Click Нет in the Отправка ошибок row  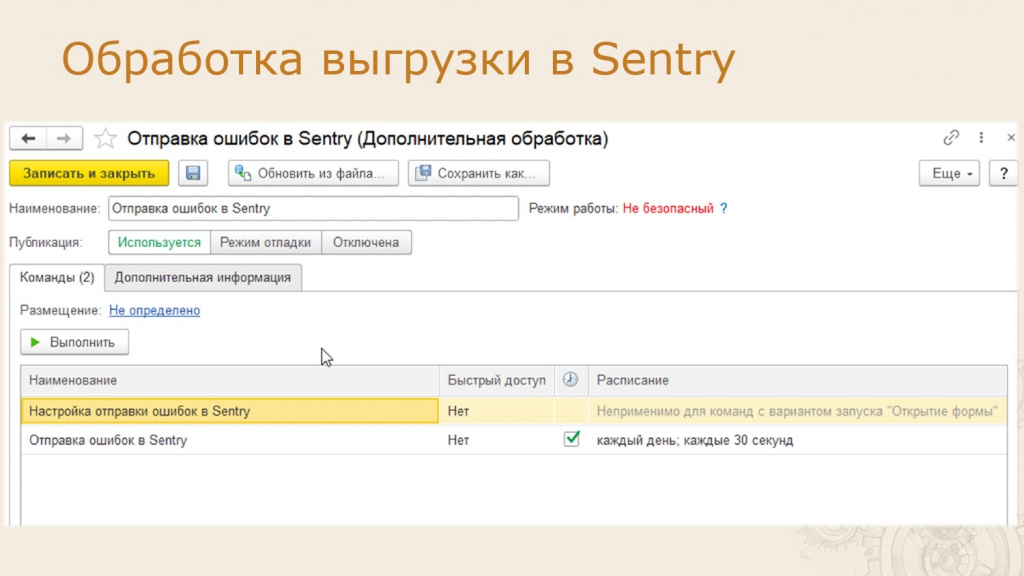pos(458,440)
